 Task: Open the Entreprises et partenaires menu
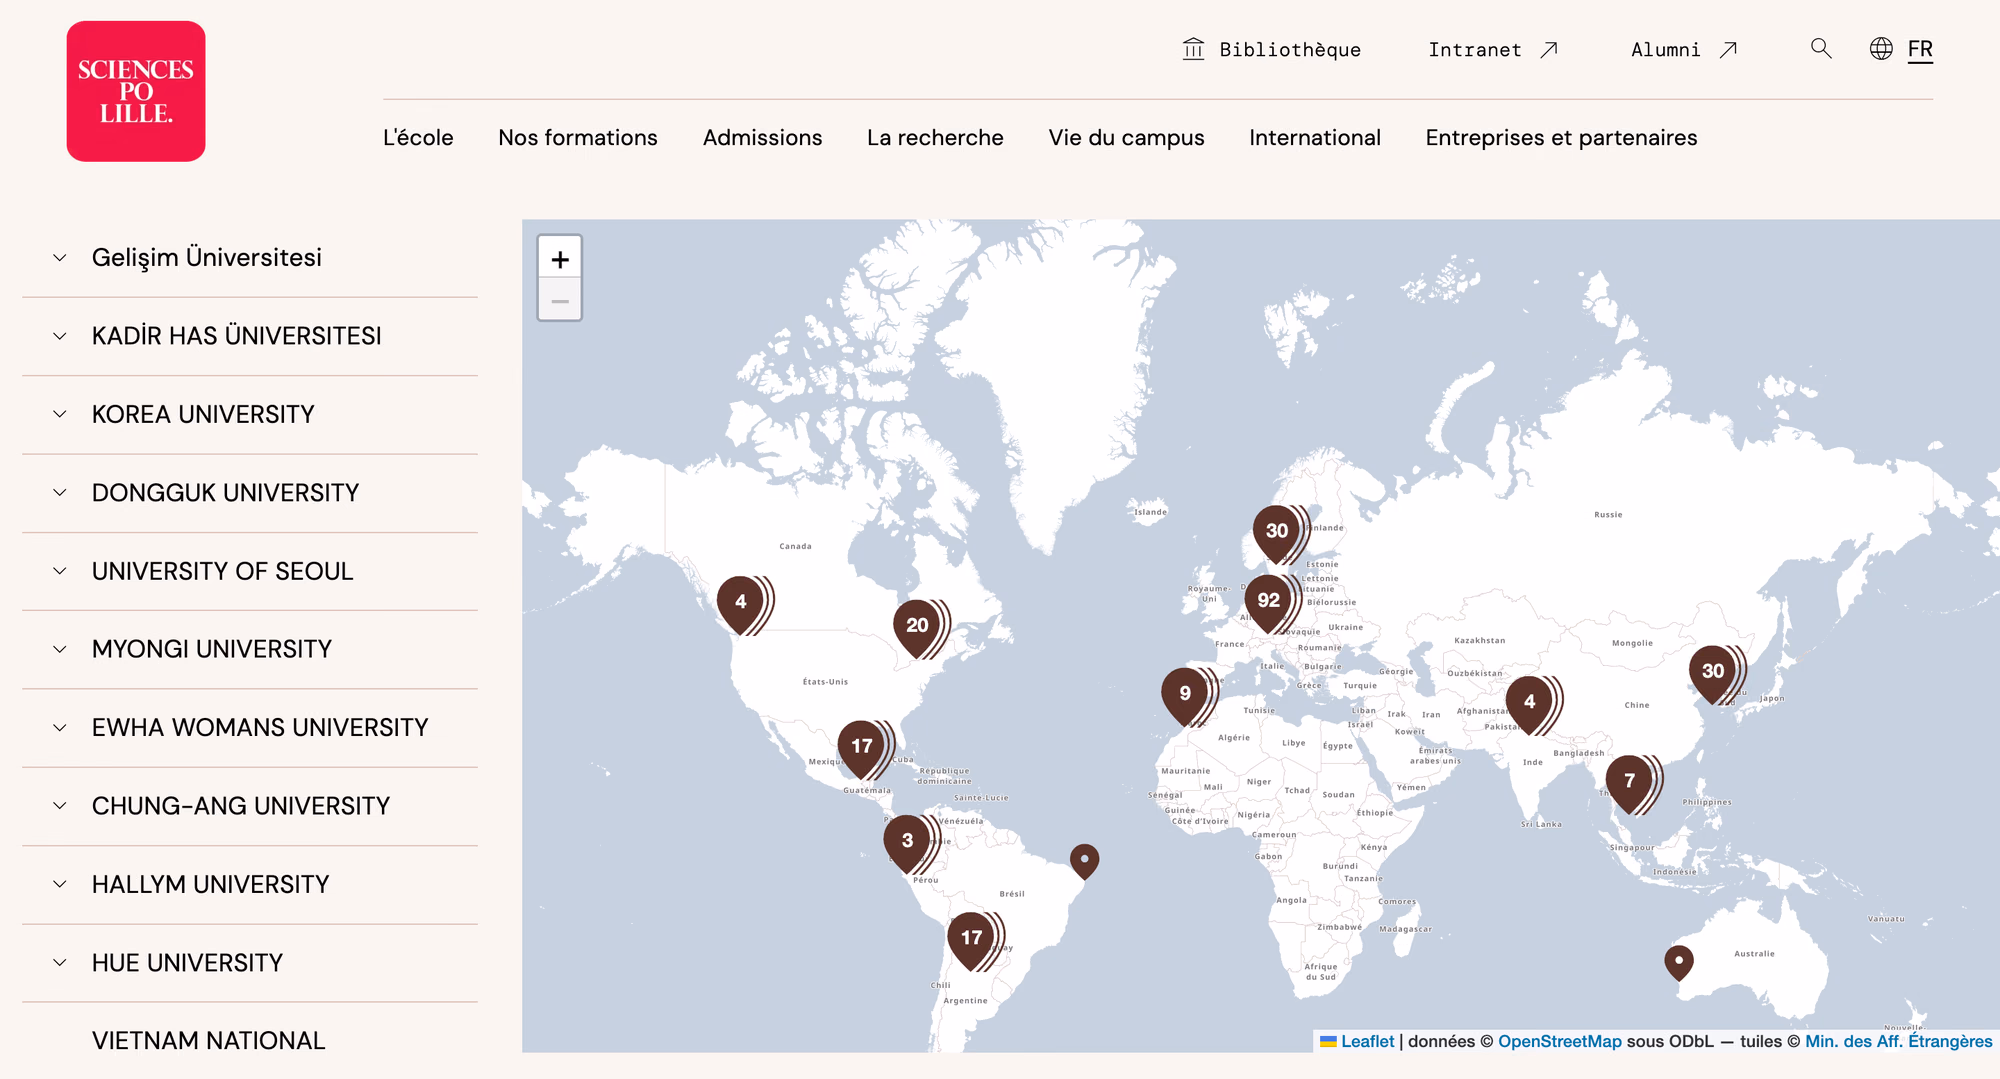pos(1561,138)
